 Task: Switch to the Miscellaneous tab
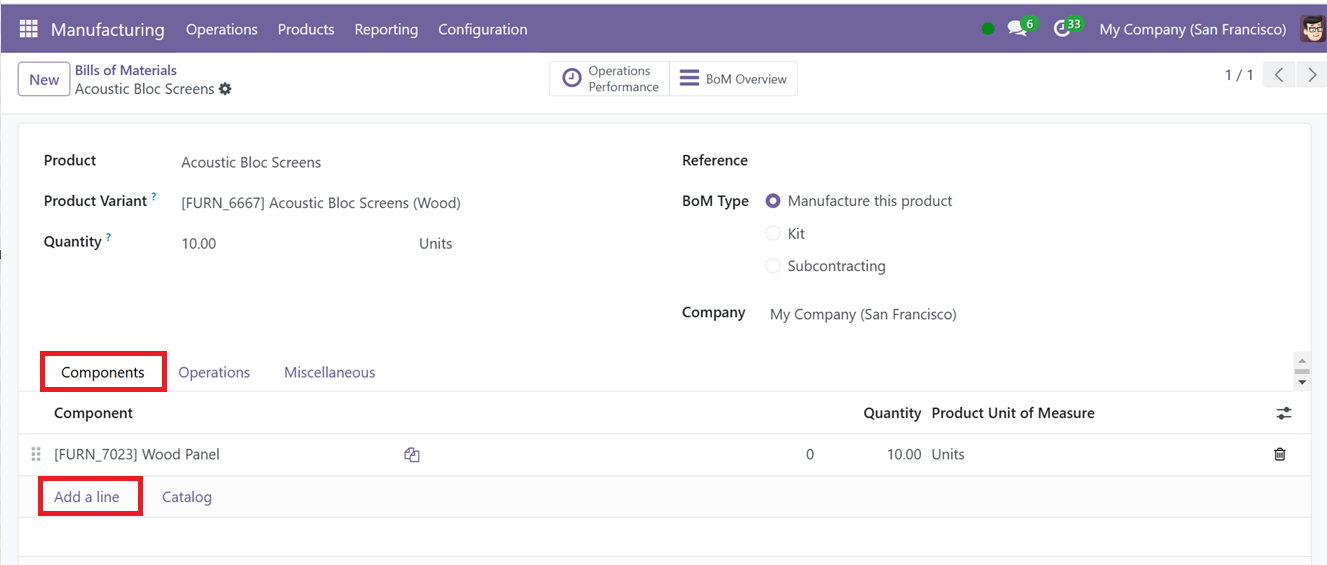point(329,372)
